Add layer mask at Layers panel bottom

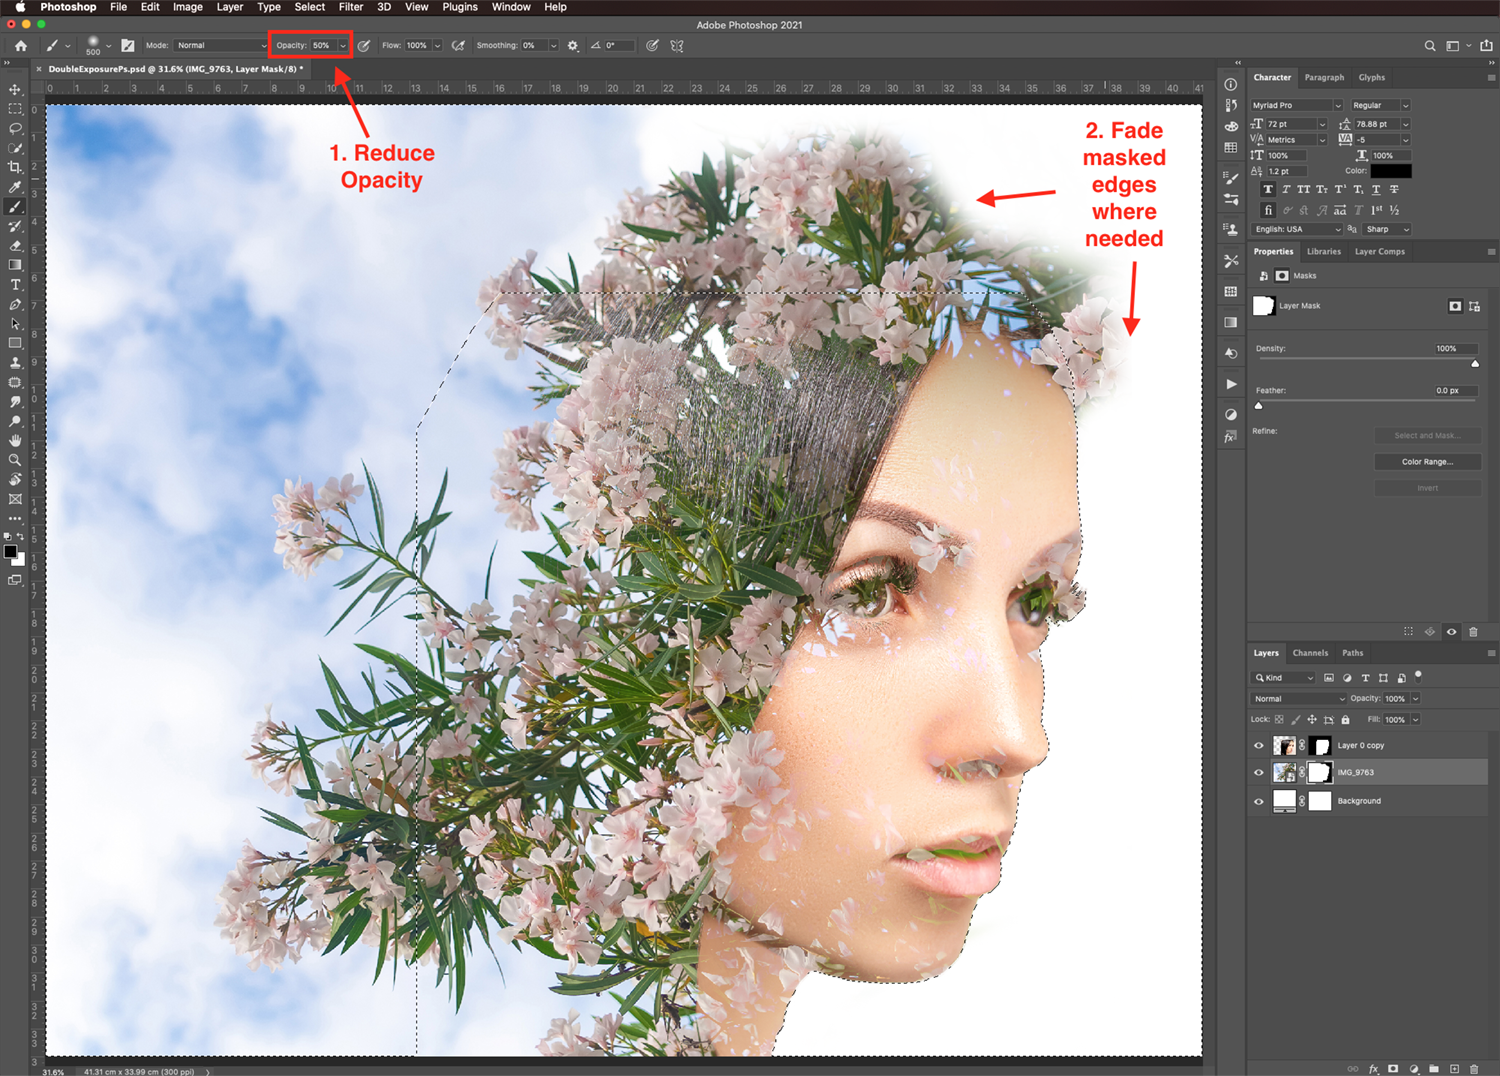[1393, 1069]
